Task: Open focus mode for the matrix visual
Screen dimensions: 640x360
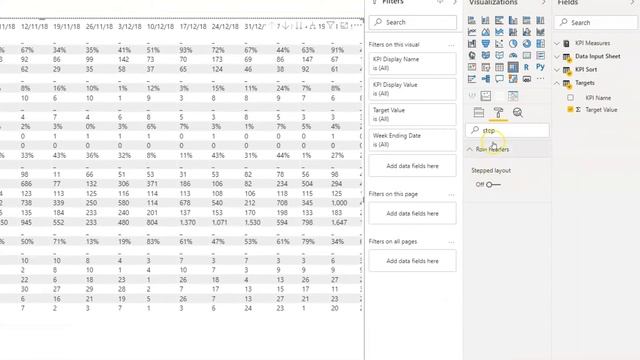Action: 344,26
